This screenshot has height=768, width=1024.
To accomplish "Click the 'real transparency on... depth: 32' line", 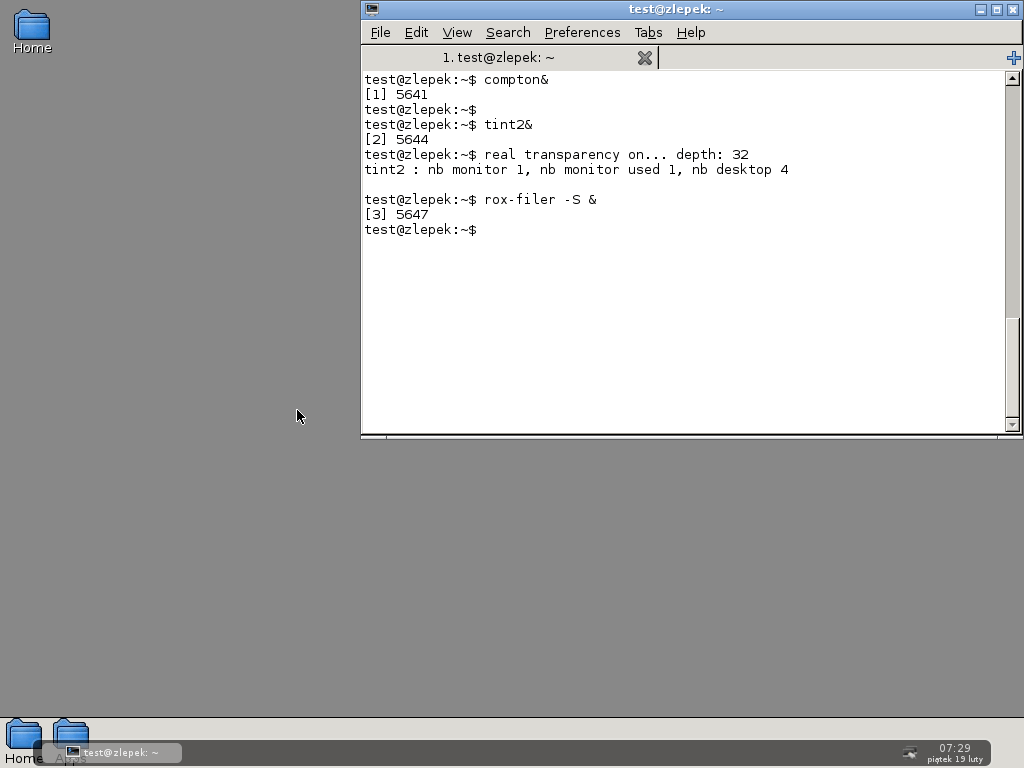I will 616,155.
